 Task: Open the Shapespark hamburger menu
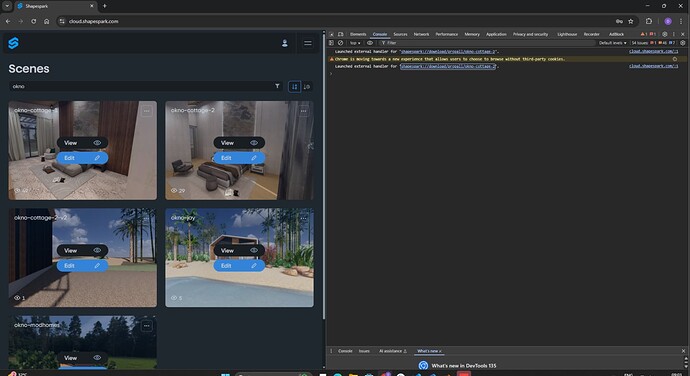click(x=308, y=43)
